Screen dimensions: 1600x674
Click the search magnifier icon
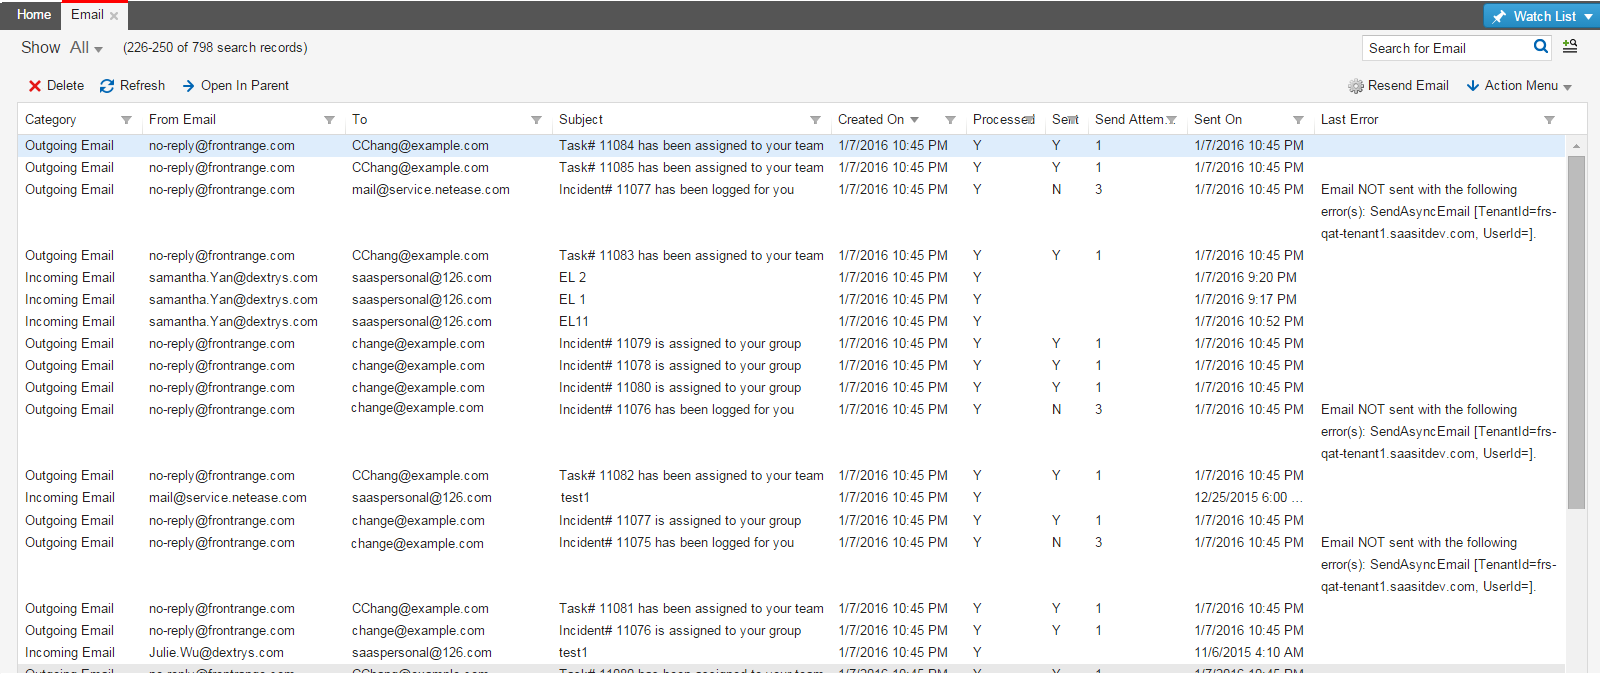(x=1541, y=47)
